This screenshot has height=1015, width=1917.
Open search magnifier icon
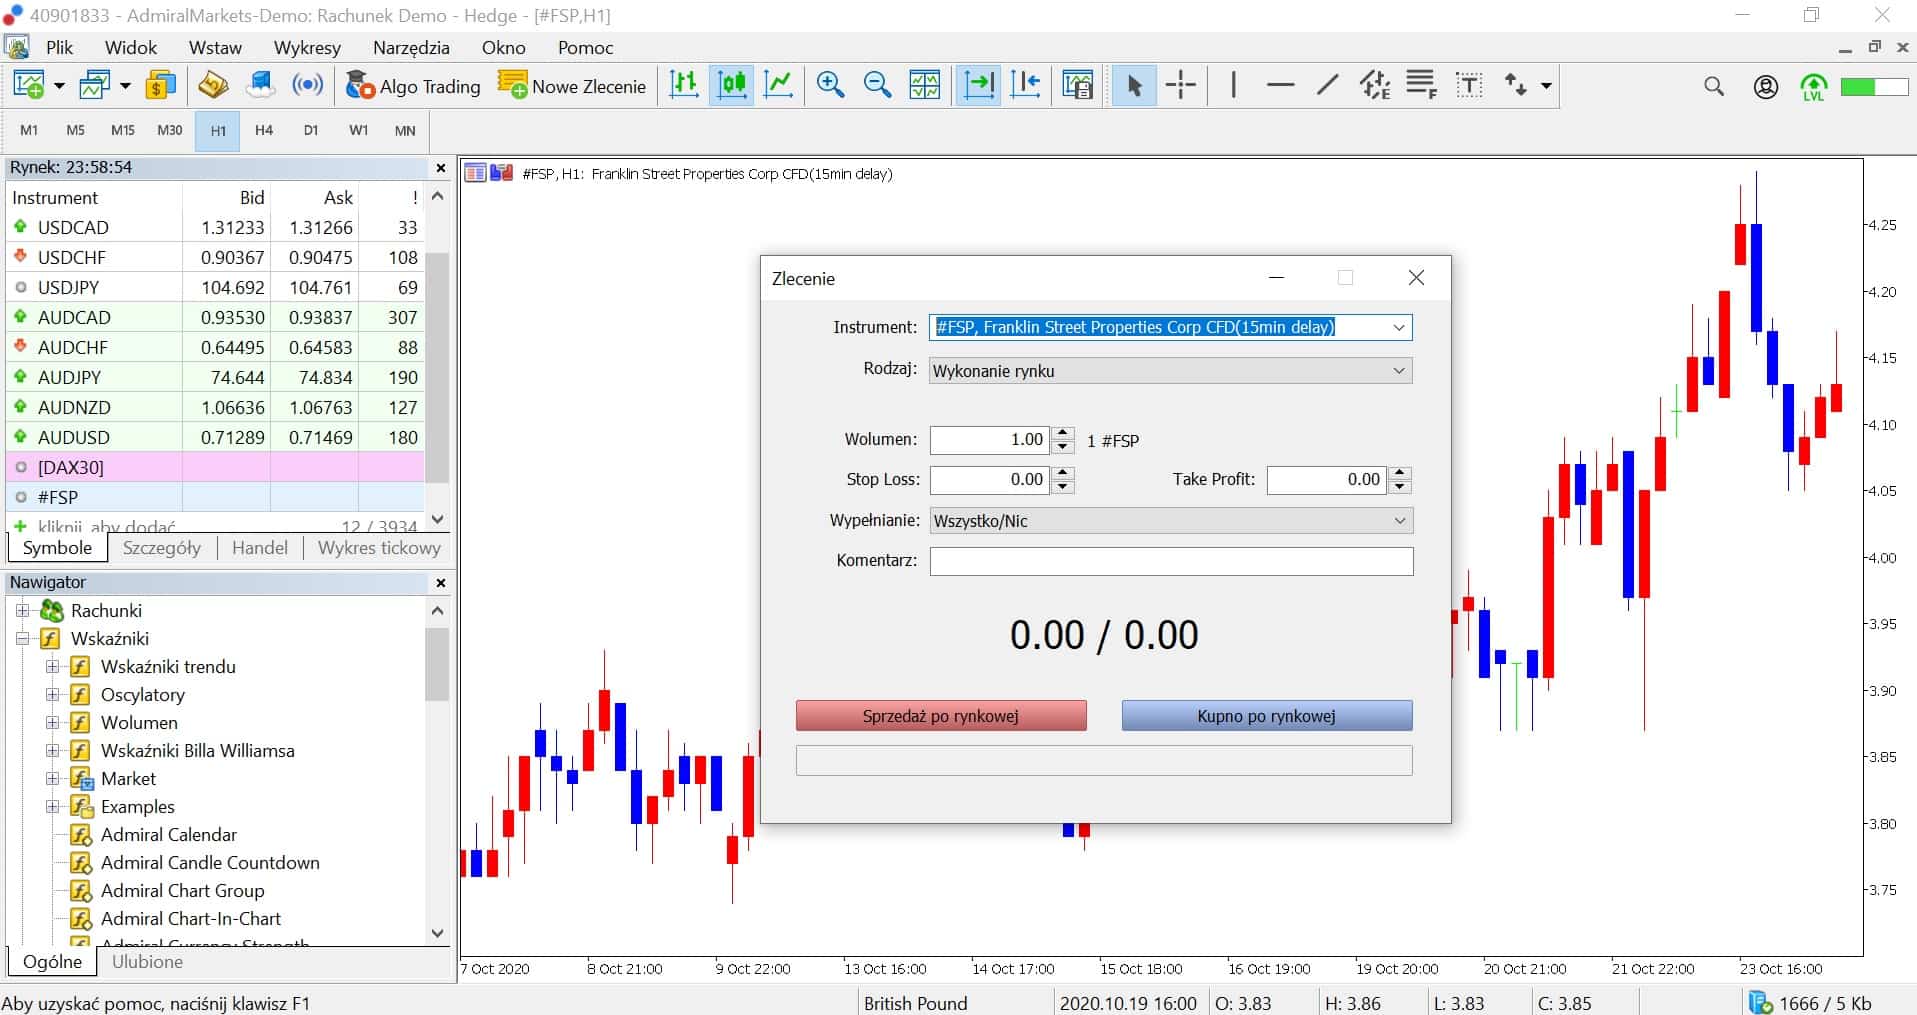point(1714,87)
